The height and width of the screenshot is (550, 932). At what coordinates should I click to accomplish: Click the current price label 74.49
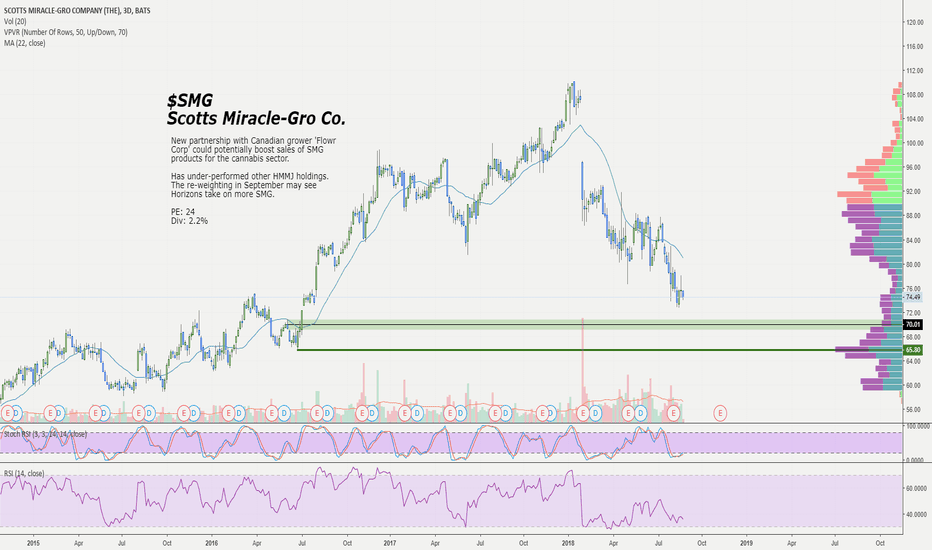(913, 297)
